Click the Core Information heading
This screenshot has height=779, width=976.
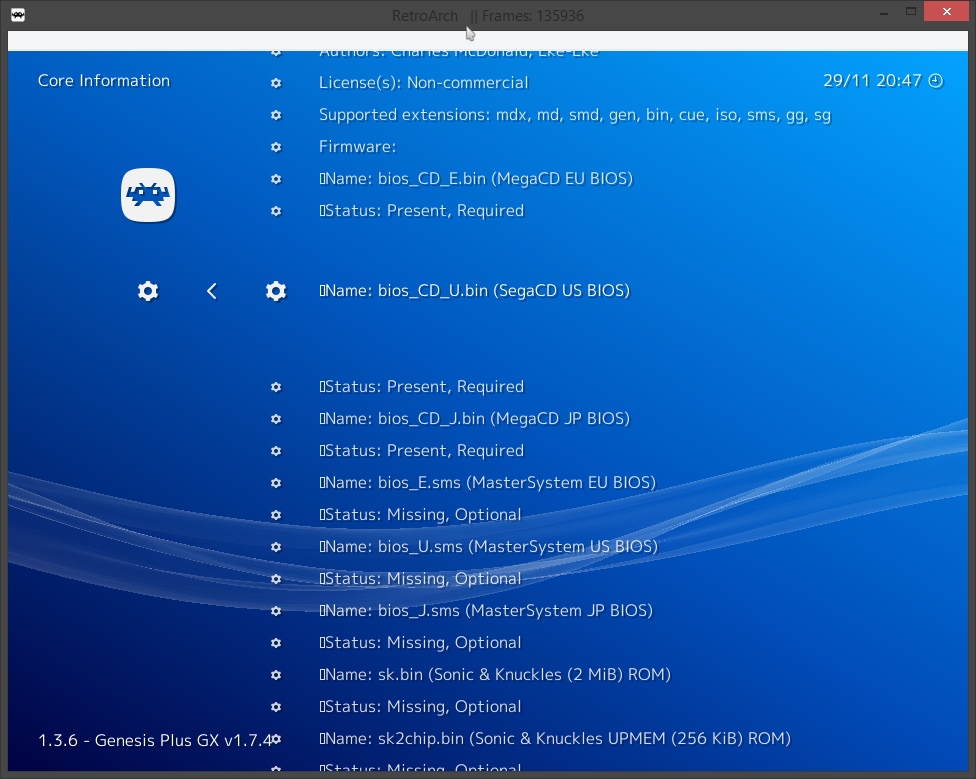click(x=103, y=81)
